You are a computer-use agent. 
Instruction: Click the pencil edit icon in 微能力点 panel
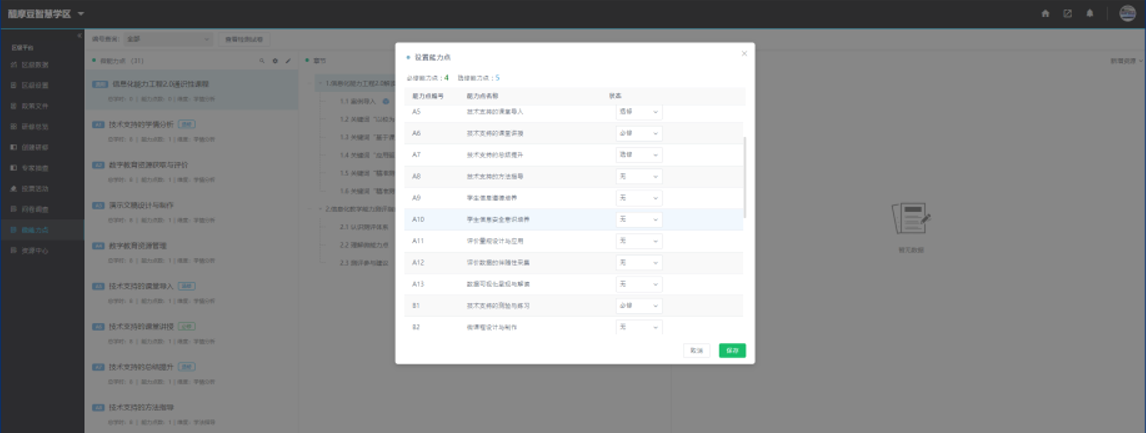(288, 61)
